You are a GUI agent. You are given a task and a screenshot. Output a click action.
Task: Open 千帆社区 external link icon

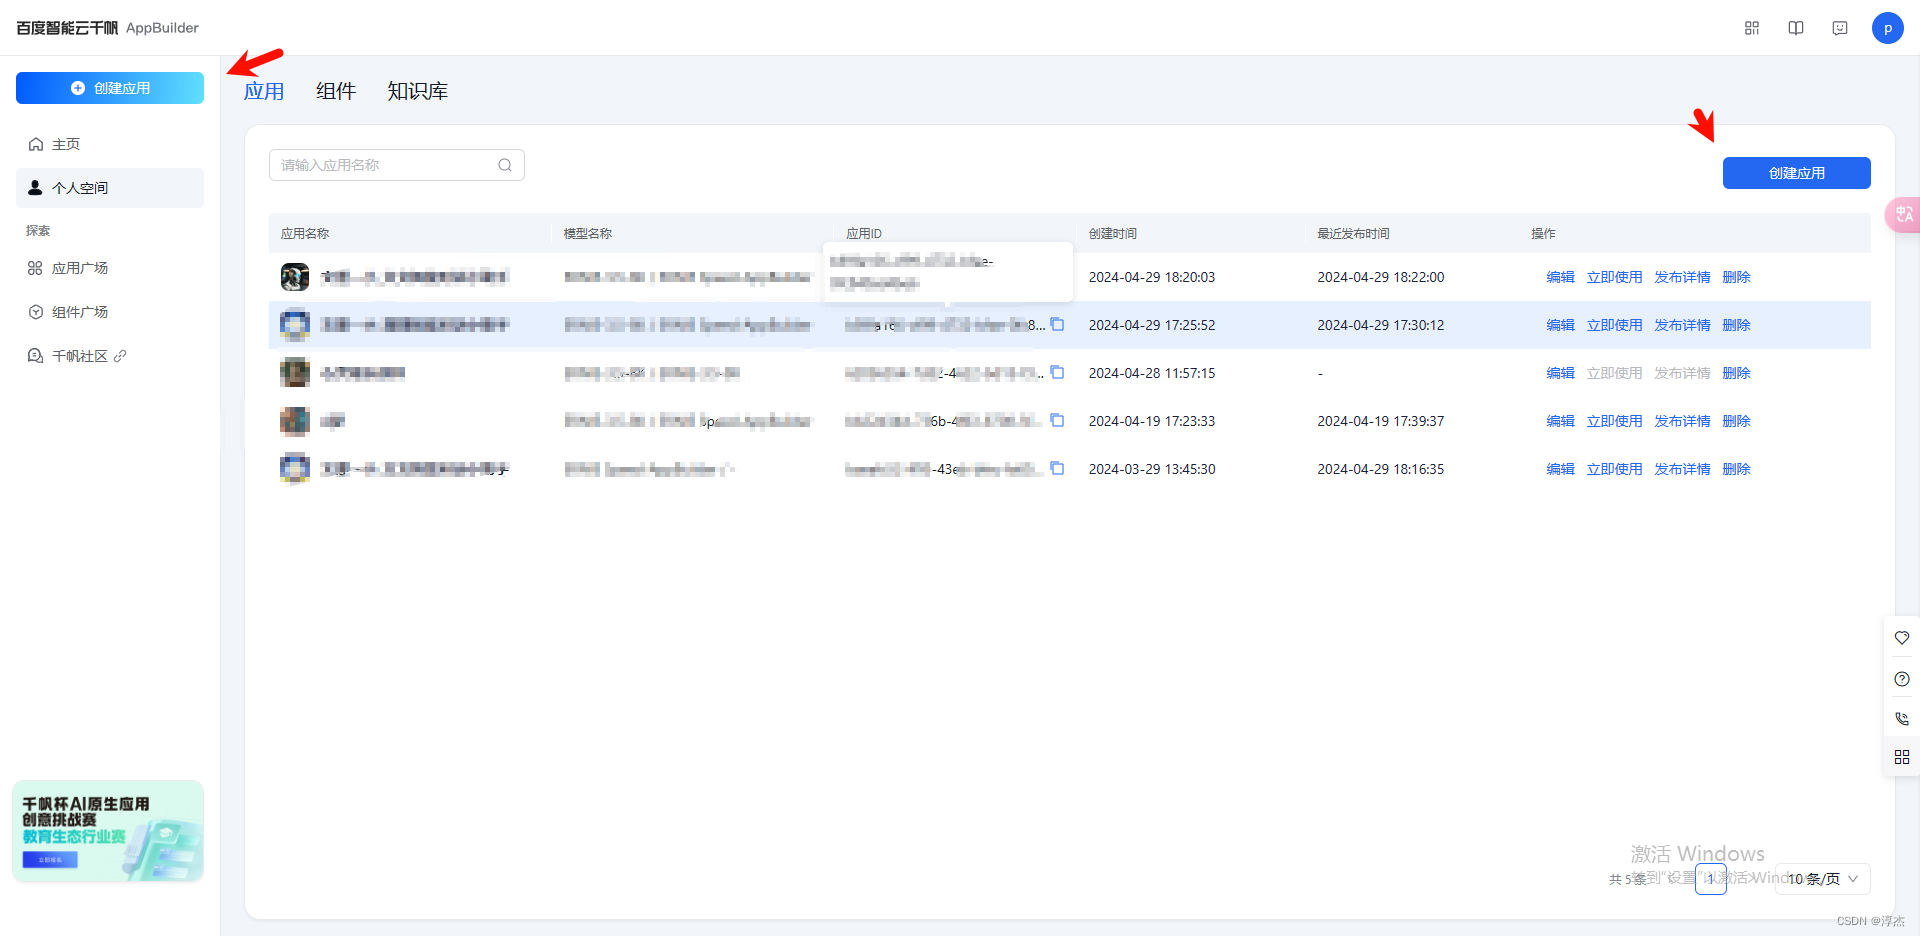coord(120,356)
